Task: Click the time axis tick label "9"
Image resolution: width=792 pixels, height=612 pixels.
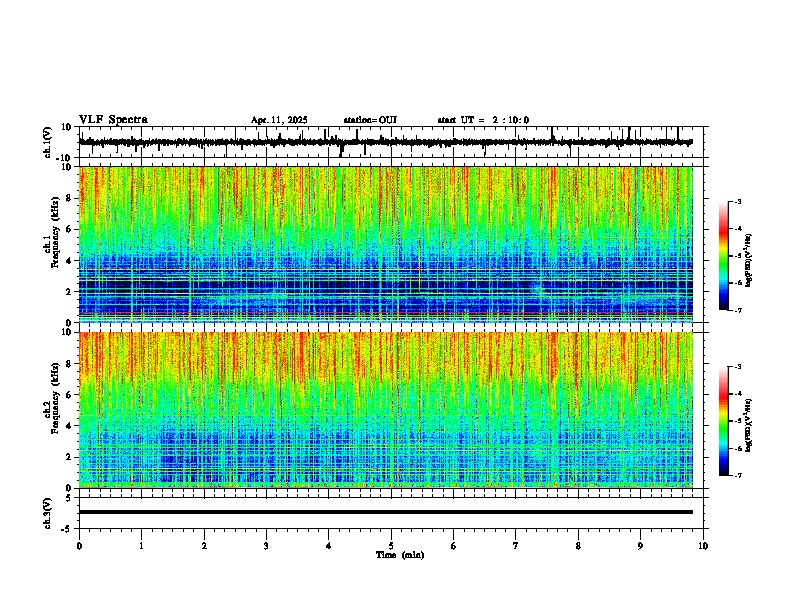Action: coord(640,546)
